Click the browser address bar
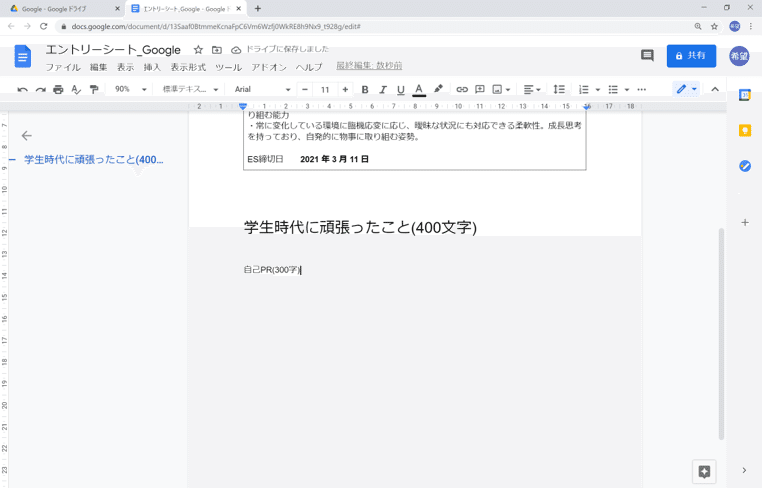762x488 pixels. (374, 27)
